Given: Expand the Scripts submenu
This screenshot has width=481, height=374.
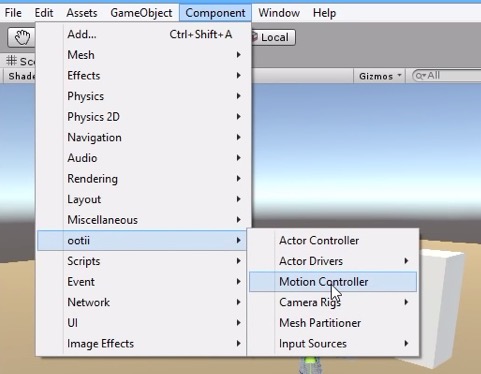Looking at the screenshot, I should pyautogui.click(x=143, y=261).
